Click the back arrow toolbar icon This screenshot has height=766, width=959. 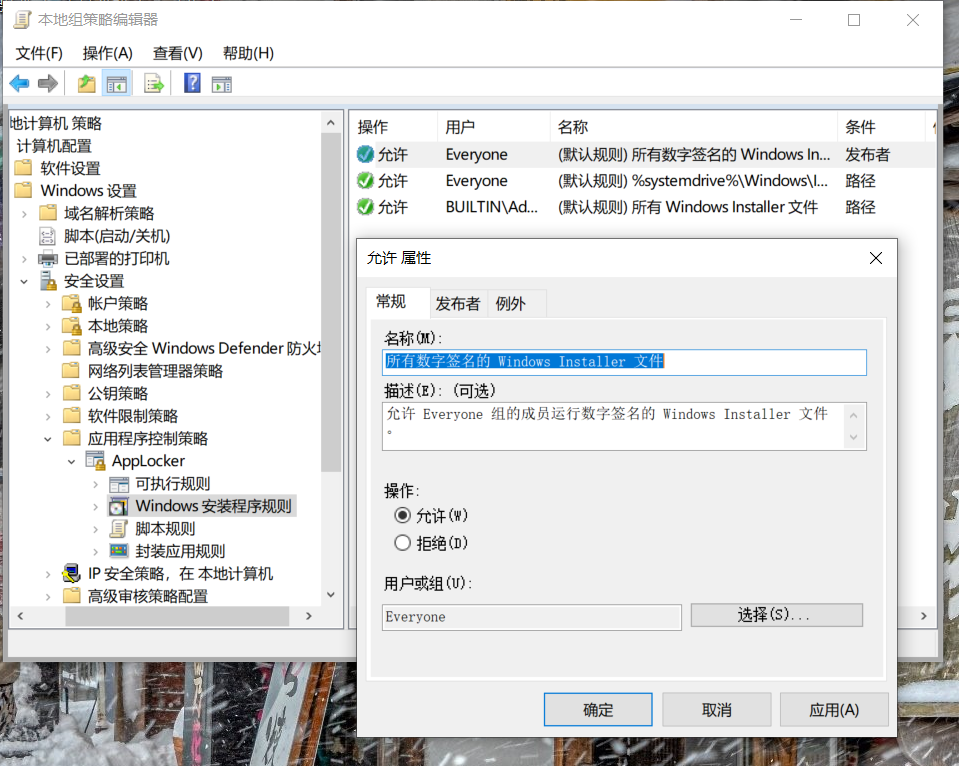tap(19, 84)
